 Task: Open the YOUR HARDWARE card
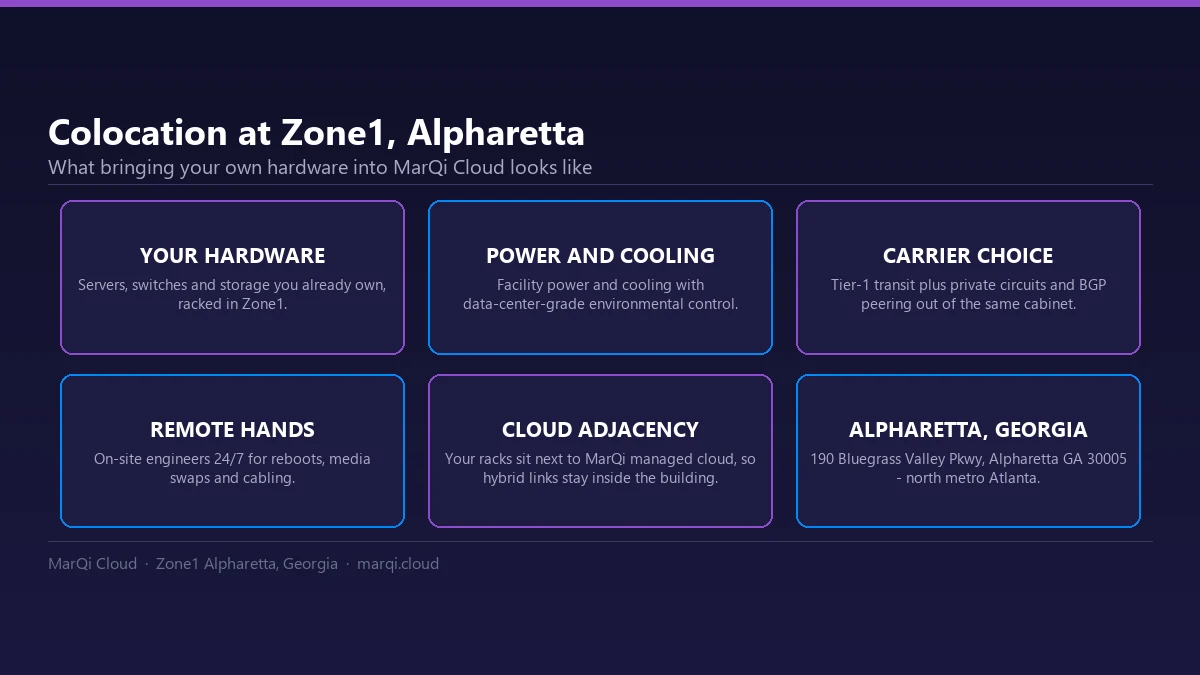232,278
